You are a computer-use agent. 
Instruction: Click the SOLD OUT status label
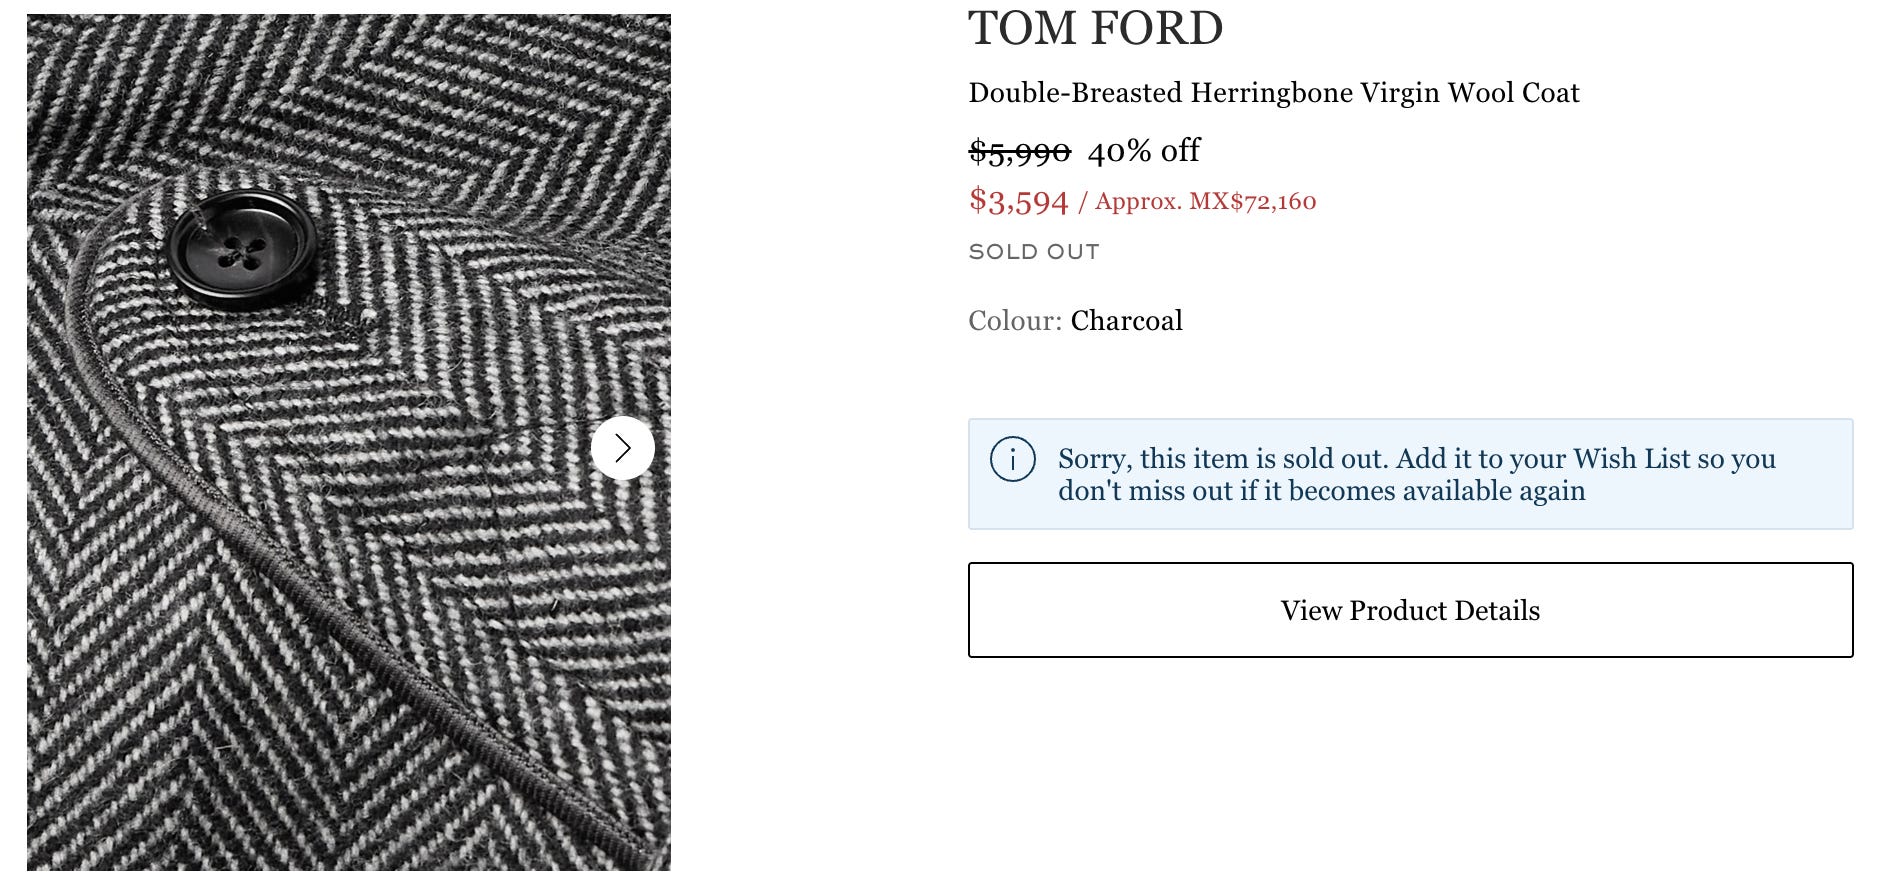click(x=1034, y=252)
